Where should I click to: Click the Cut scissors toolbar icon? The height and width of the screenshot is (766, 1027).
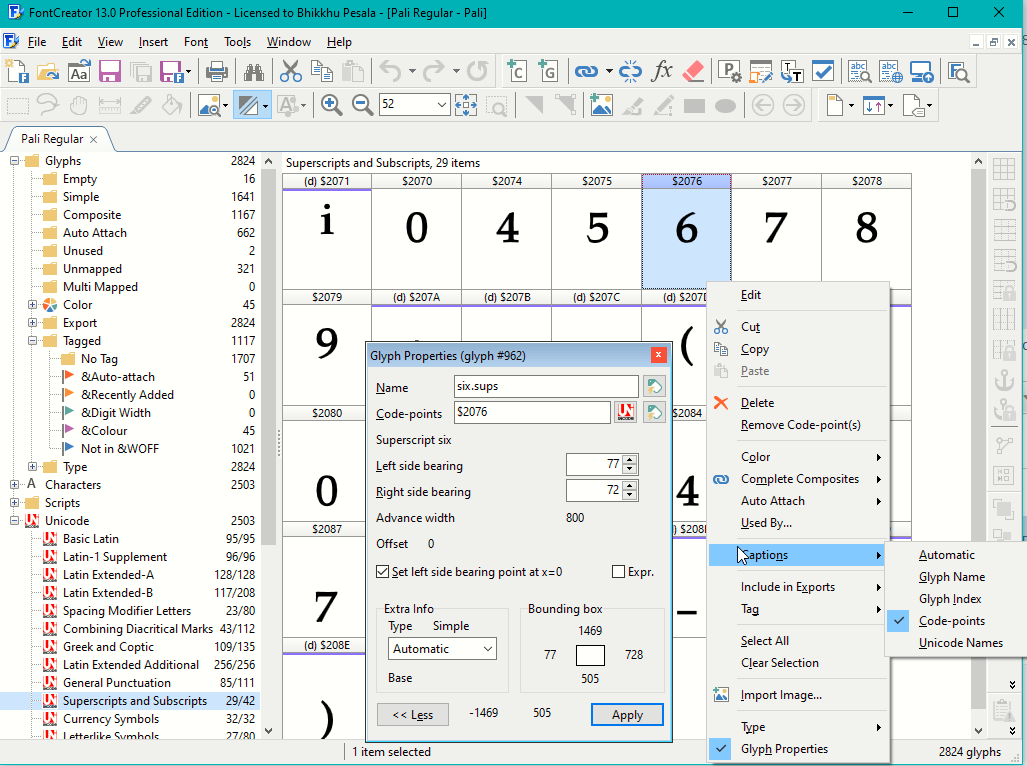[x=290, y=71]
